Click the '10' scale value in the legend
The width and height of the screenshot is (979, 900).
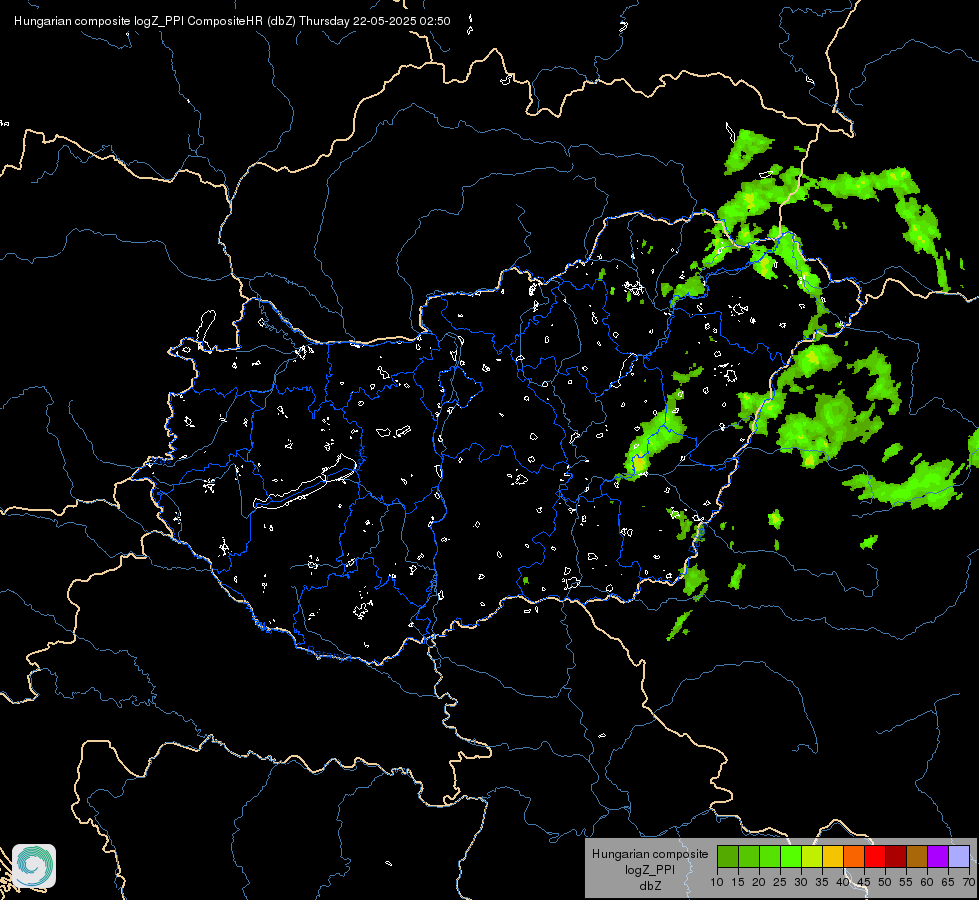(x=717, y=883)
